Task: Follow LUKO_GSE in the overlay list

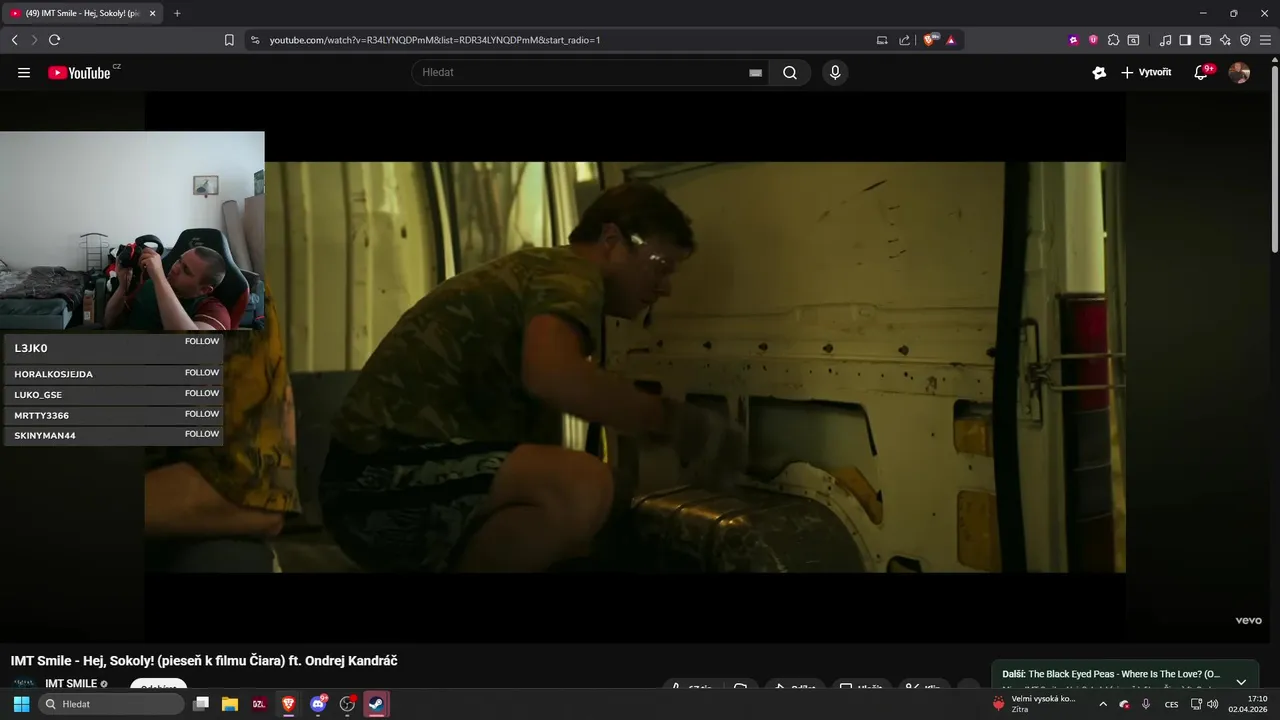Action: point(202,393)
